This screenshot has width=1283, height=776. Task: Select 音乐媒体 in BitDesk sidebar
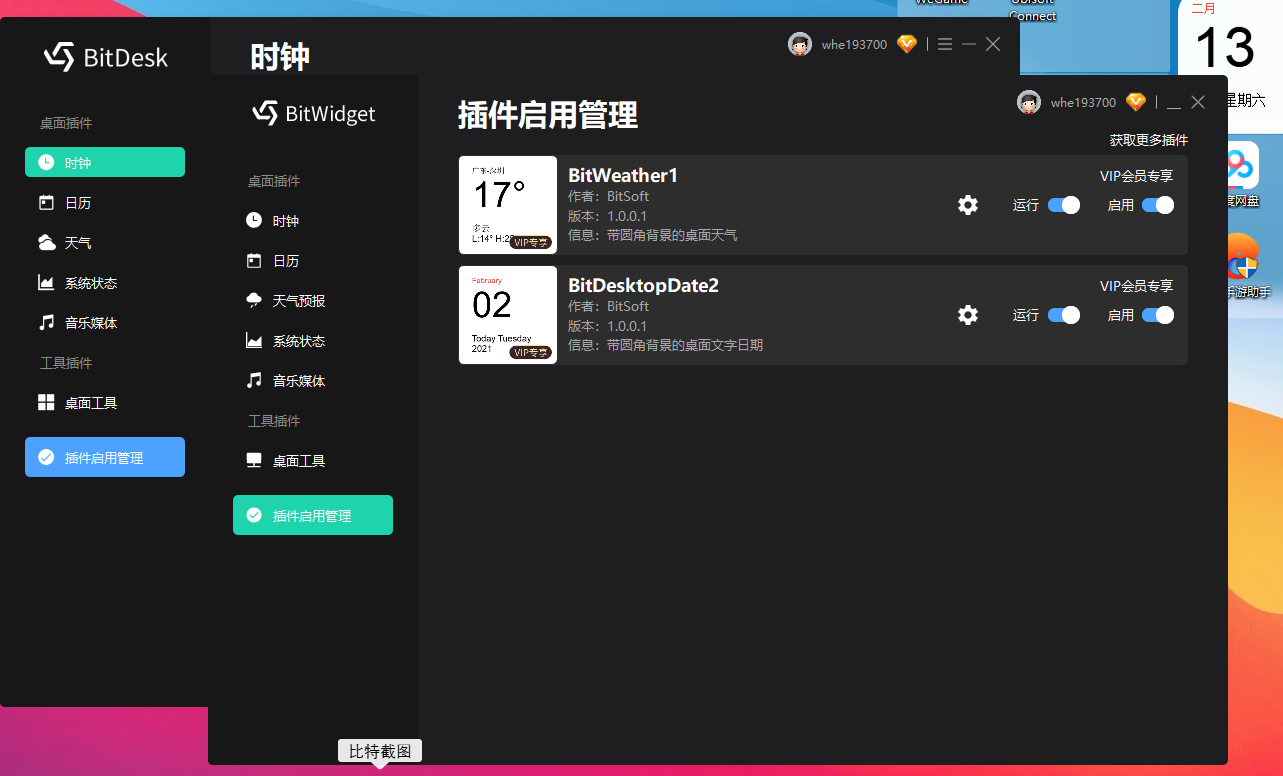click(91, 323)
